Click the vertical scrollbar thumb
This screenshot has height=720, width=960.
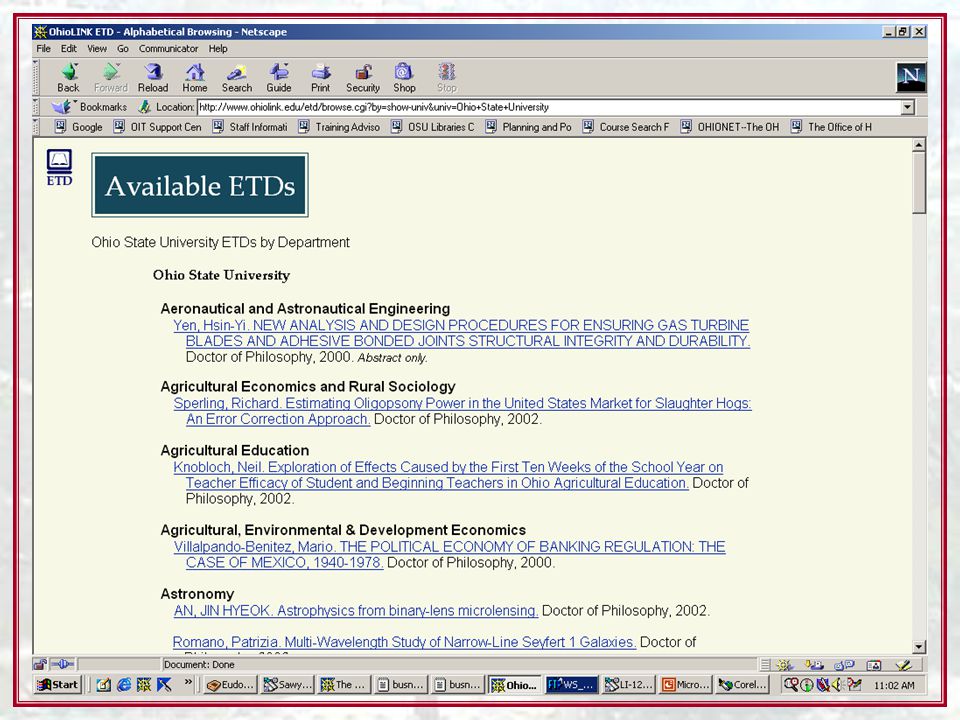tap(918, 182)
